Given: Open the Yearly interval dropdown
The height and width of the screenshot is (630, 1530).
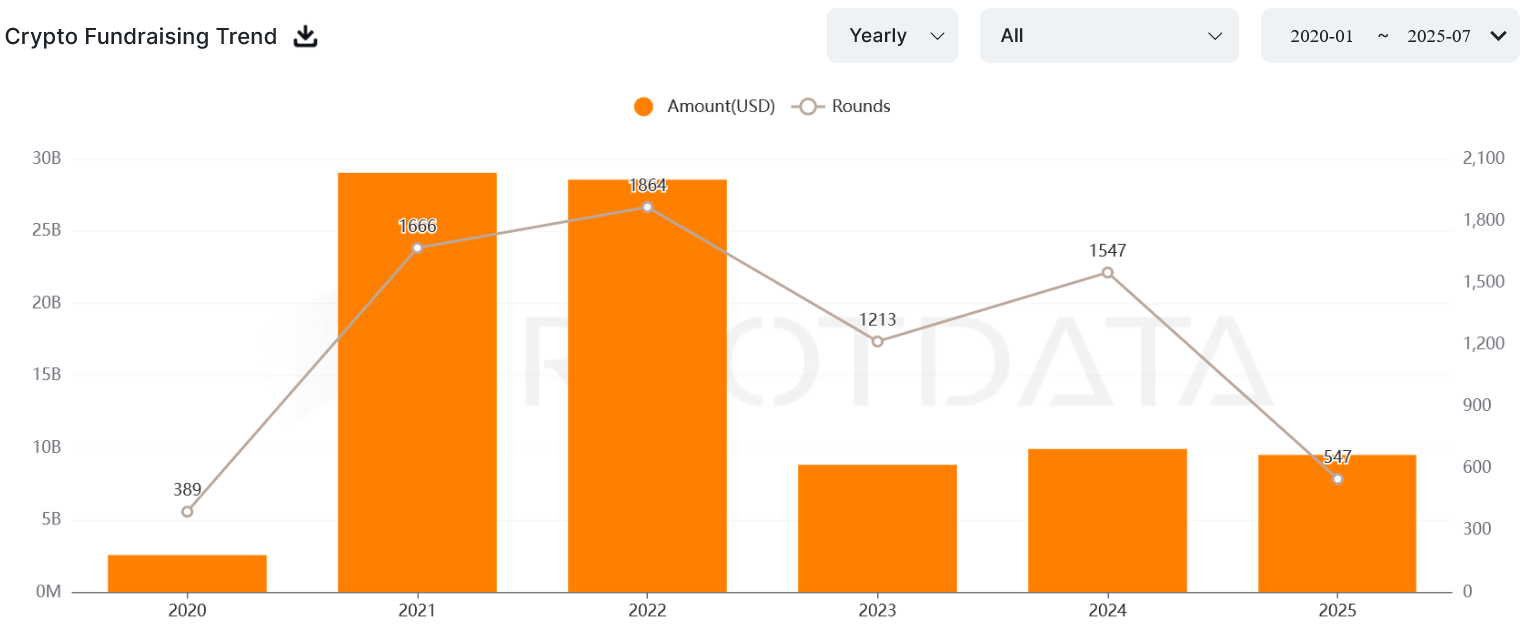Looking at the screenshot, I should (x=892, y=35).
